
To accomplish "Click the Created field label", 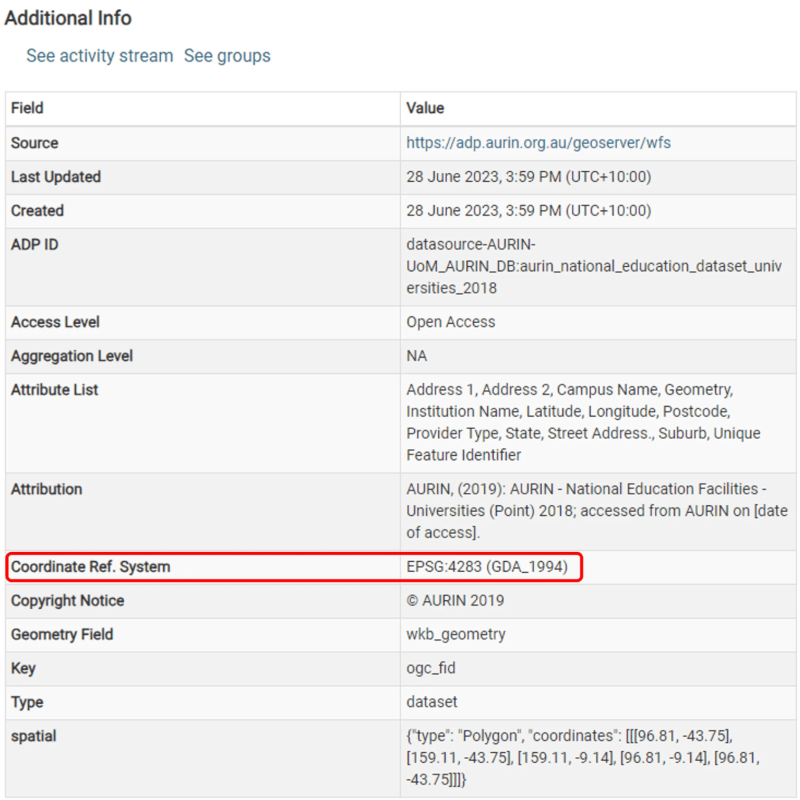I will pyautogui.click(x=37, y=211).
